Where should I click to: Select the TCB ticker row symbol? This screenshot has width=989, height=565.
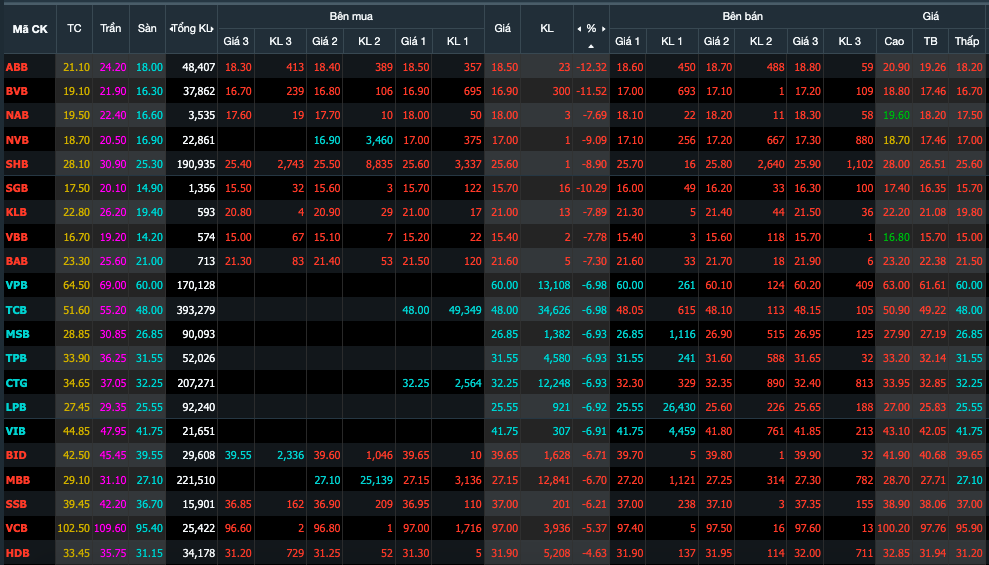click(17, 310)
